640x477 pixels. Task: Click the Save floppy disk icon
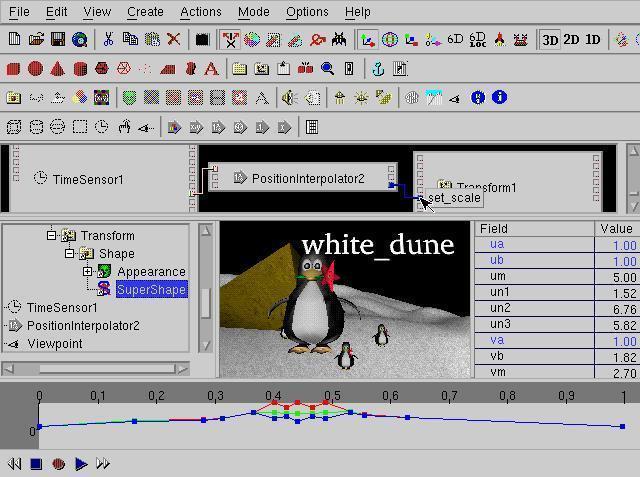(x=58, y=40)
